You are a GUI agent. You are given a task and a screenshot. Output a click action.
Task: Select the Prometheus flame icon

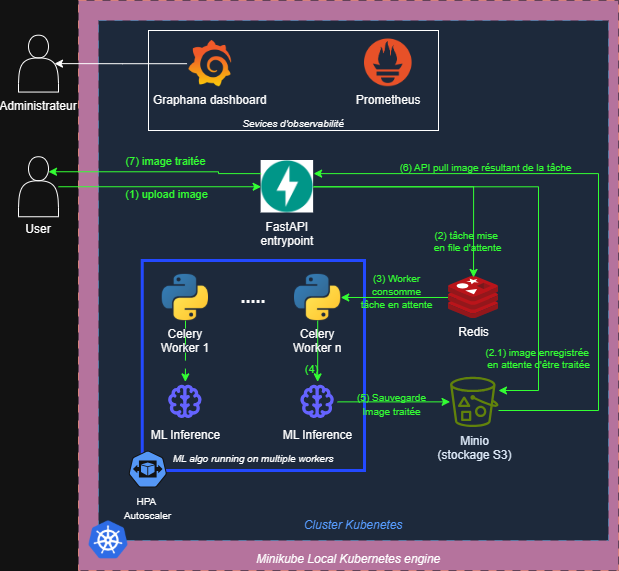[x=388, y=62]
